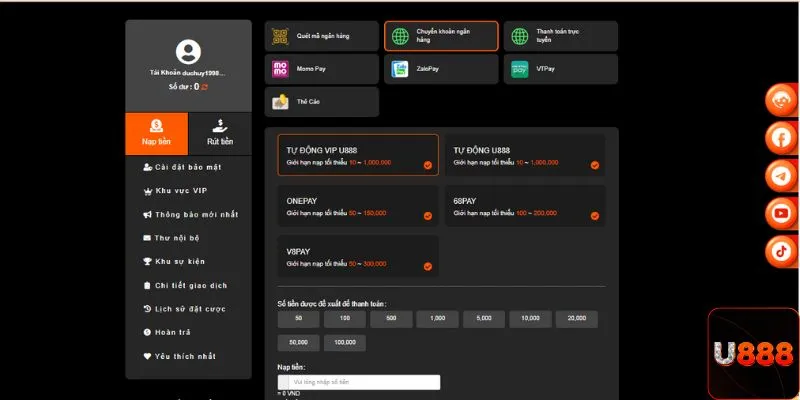Refresh the balance with the orange refresh icon
The width and height of the screenshot is (800, 400).
(205, 87)
